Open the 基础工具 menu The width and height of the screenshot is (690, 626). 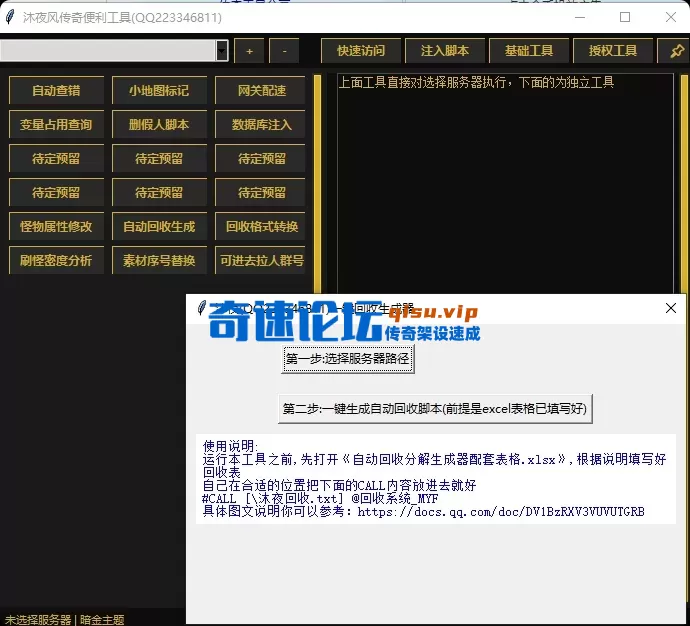click(529, 51)
